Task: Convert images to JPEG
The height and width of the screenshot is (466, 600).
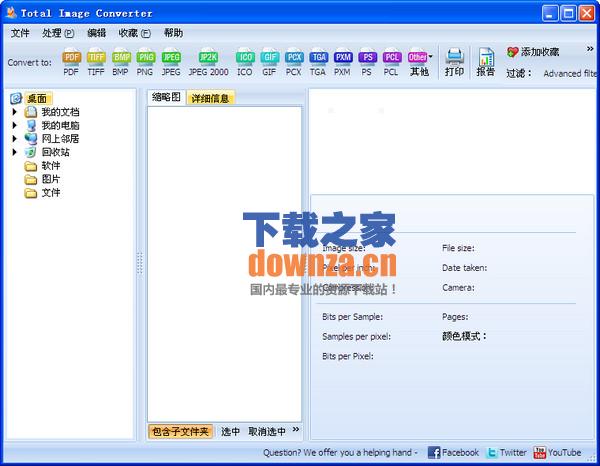Action: (x=171, y=63)
